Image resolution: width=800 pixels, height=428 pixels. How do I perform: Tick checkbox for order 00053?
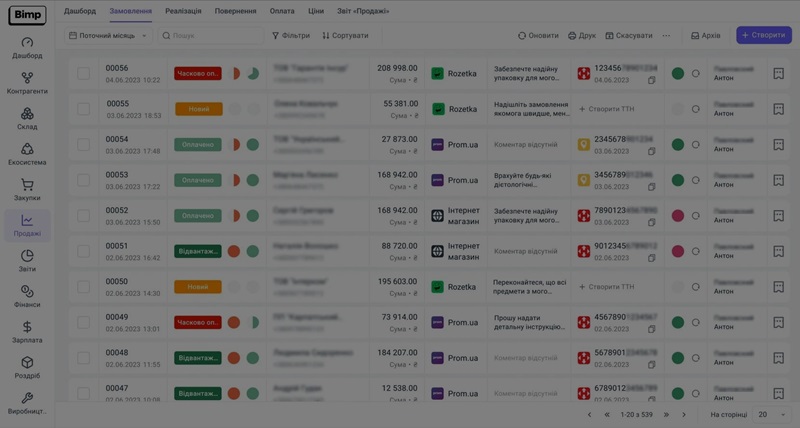pos(83,180)
